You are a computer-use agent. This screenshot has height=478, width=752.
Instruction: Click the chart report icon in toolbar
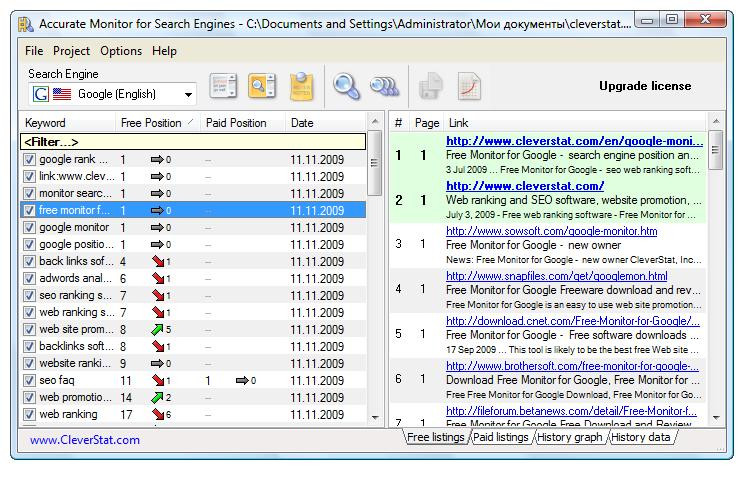pos(469,87)
